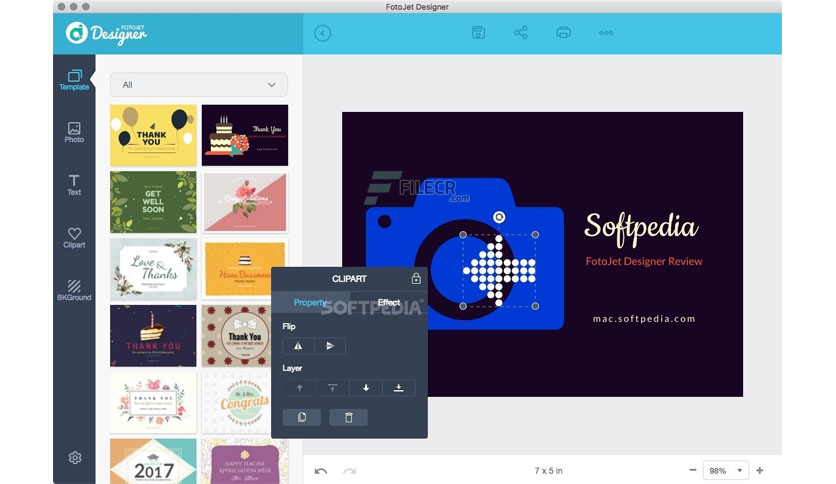Move layer up one level
Screen dimensions: 836x484
(x=300, y=388)
